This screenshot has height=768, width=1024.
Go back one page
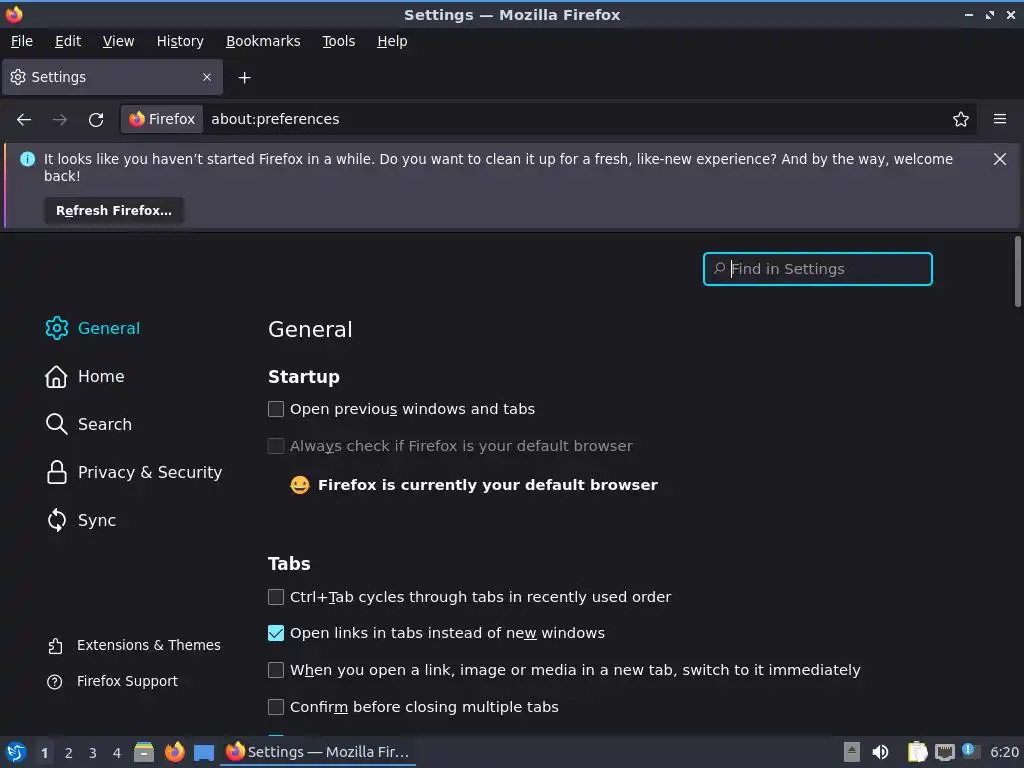[x=24, y=120]
